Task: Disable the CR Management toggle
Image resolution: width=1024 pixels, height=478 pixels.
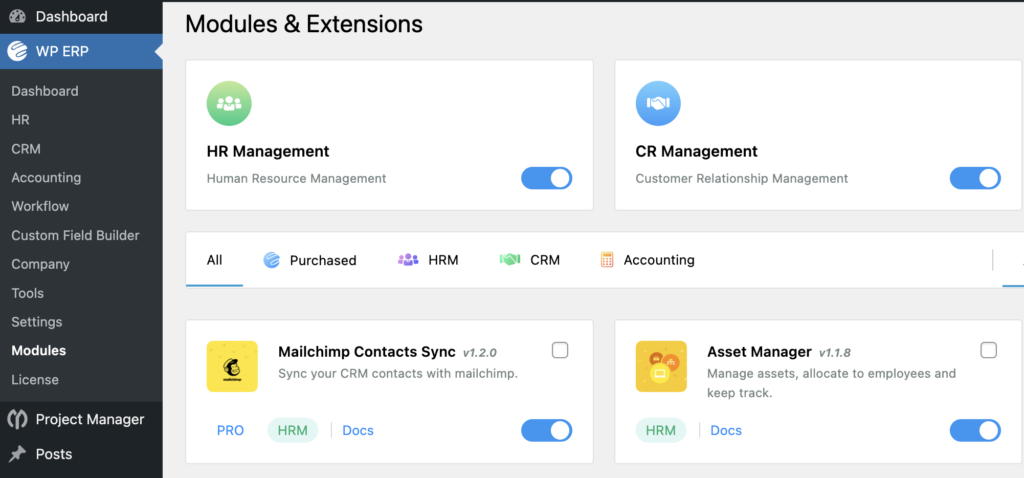Action: tap(975, 178)
